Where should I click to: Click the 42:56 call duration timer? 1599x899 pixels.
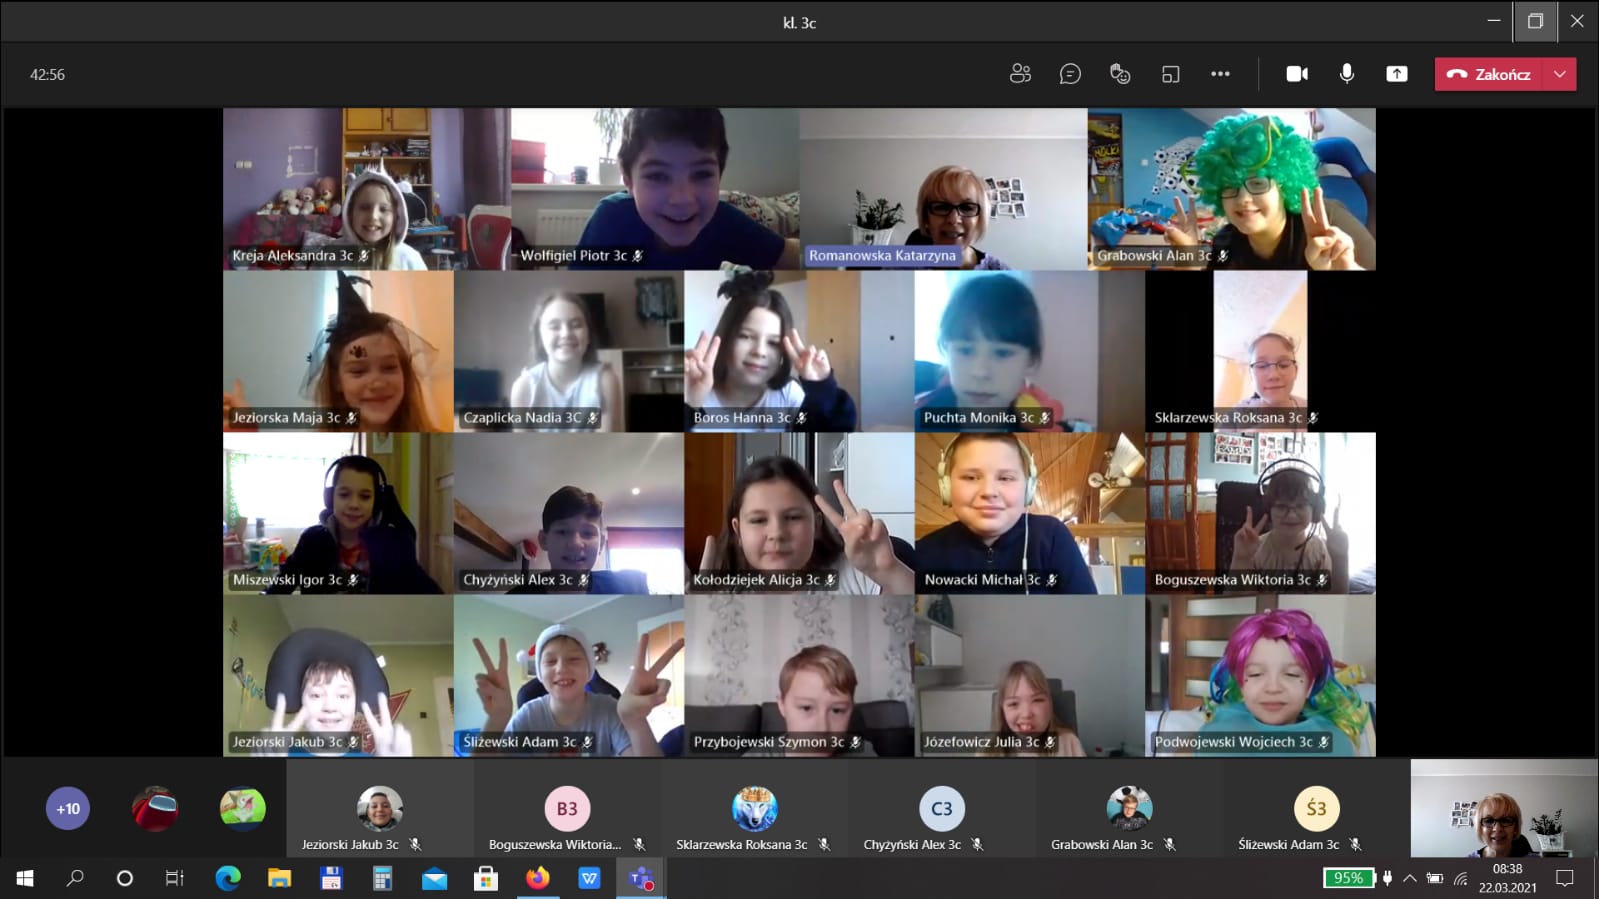(x=47, y=75)
